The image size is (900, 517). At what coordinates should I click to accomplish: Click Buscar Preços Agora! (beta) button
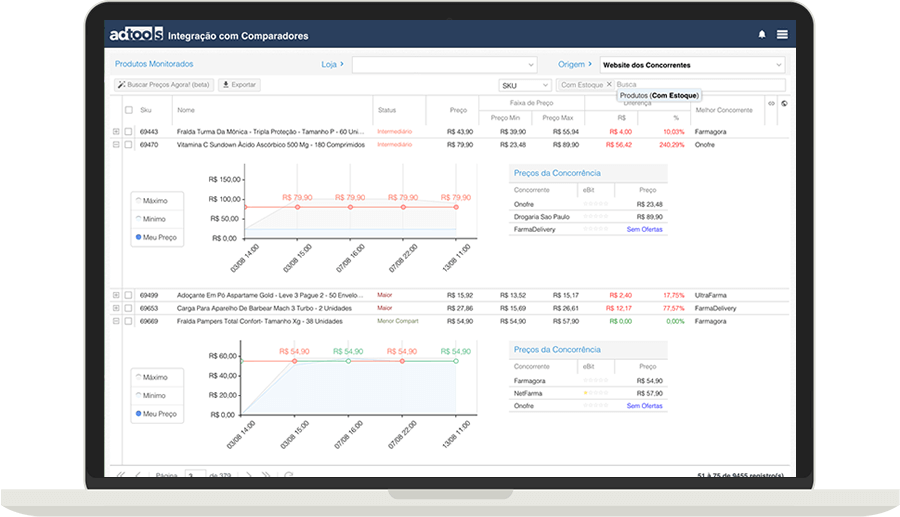click(164, 85)
